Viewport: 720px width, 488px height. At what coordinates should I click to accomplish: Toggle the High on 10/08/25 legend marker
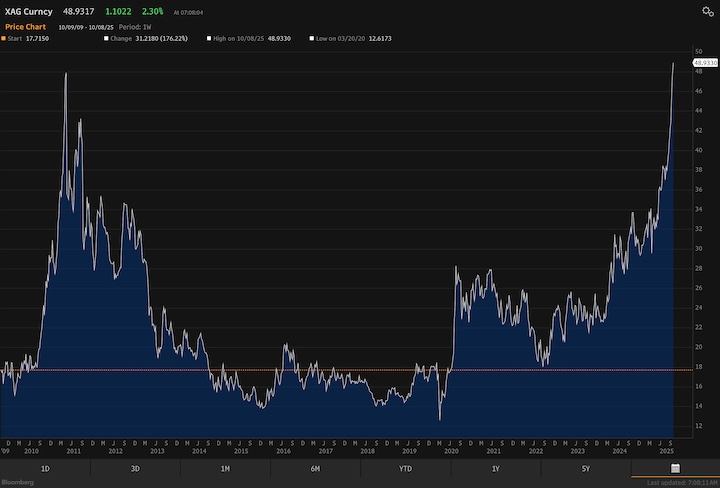[x=209, y=38]
